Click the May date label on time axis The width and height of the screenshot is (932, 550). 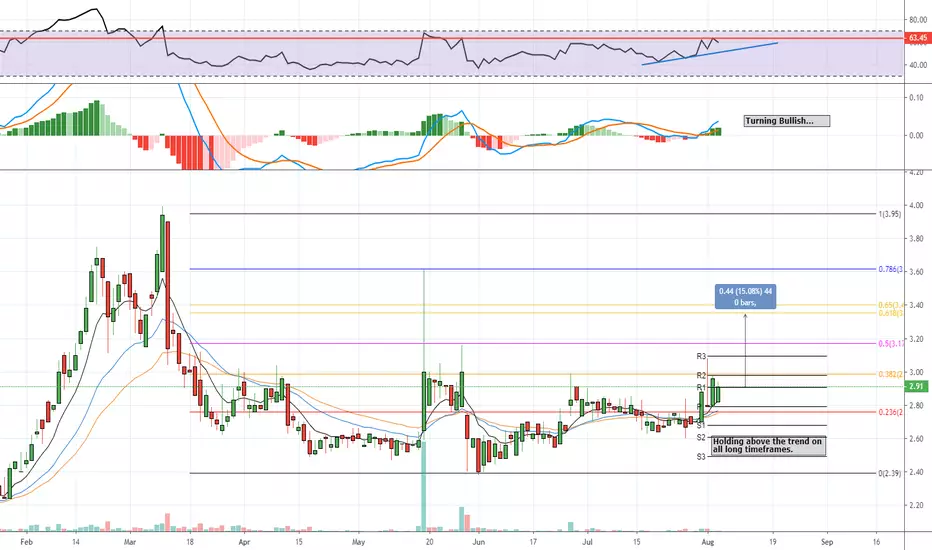[358, 542]
